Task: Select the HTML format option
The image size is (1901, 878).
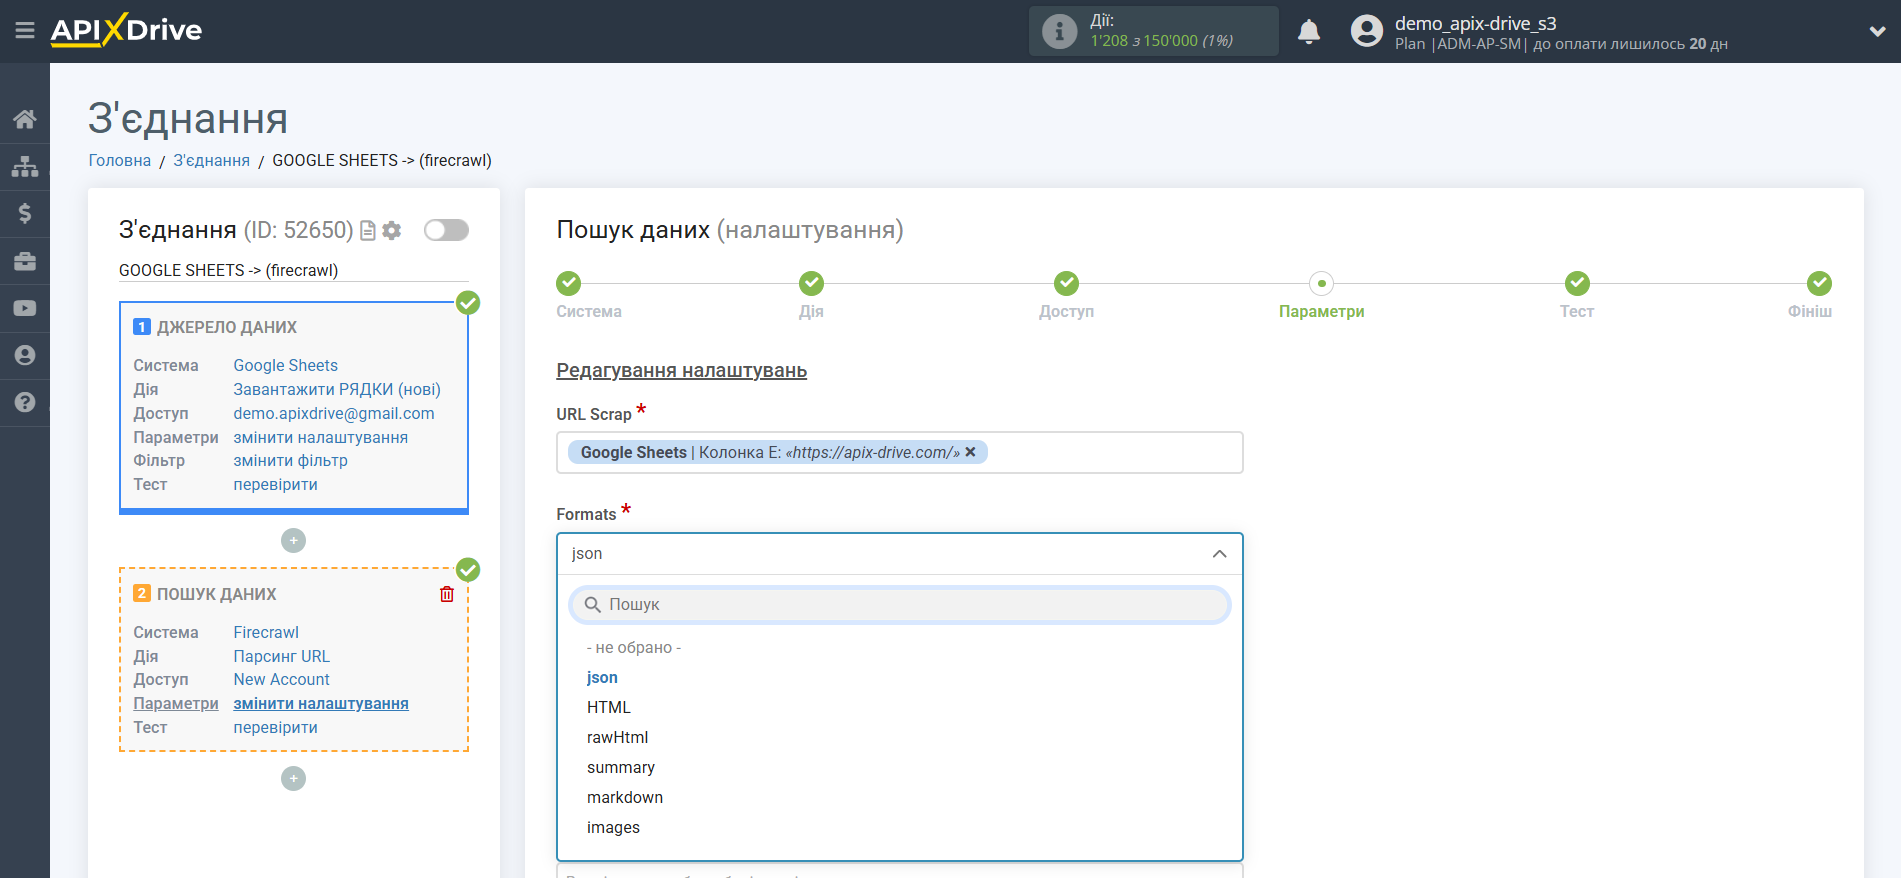Action: (x=609, y=708)
